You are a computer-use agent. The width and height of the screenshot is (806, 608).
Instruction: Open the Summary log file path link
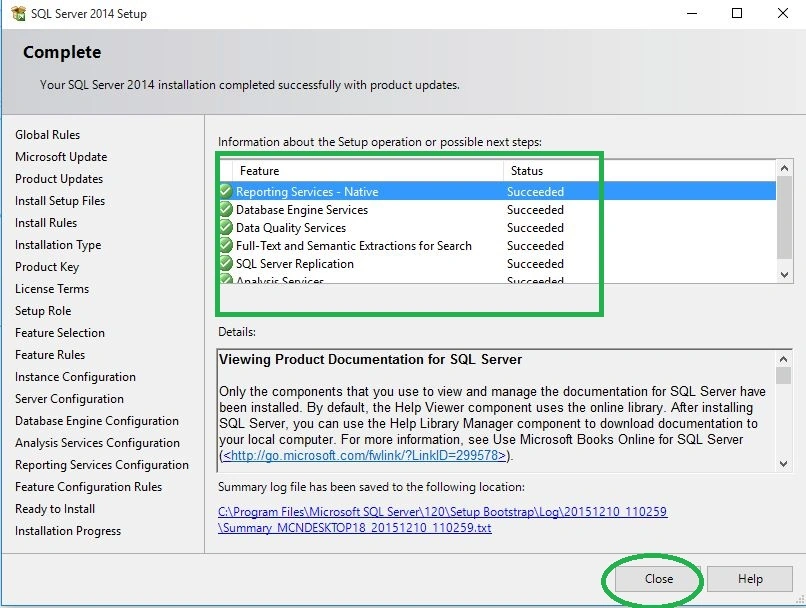tap(443, 520)
